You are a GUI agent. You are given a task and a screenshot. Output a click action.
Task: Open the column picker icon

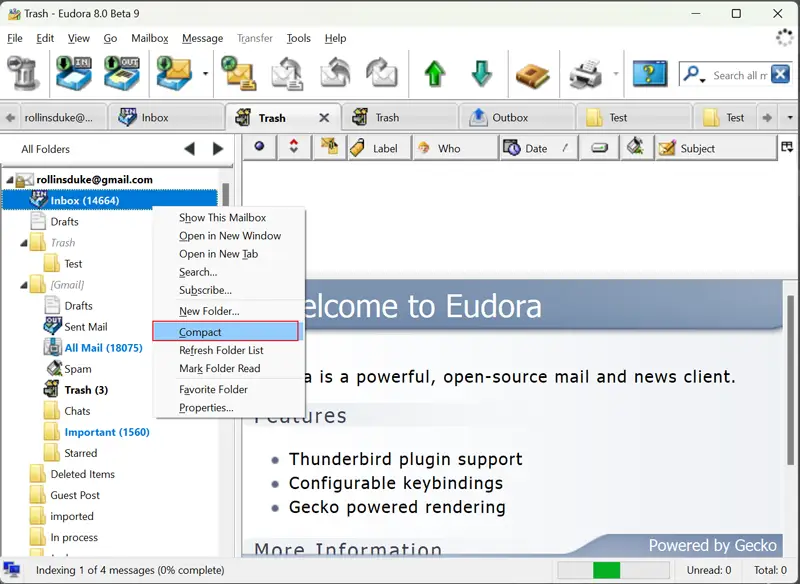[787, 147]
